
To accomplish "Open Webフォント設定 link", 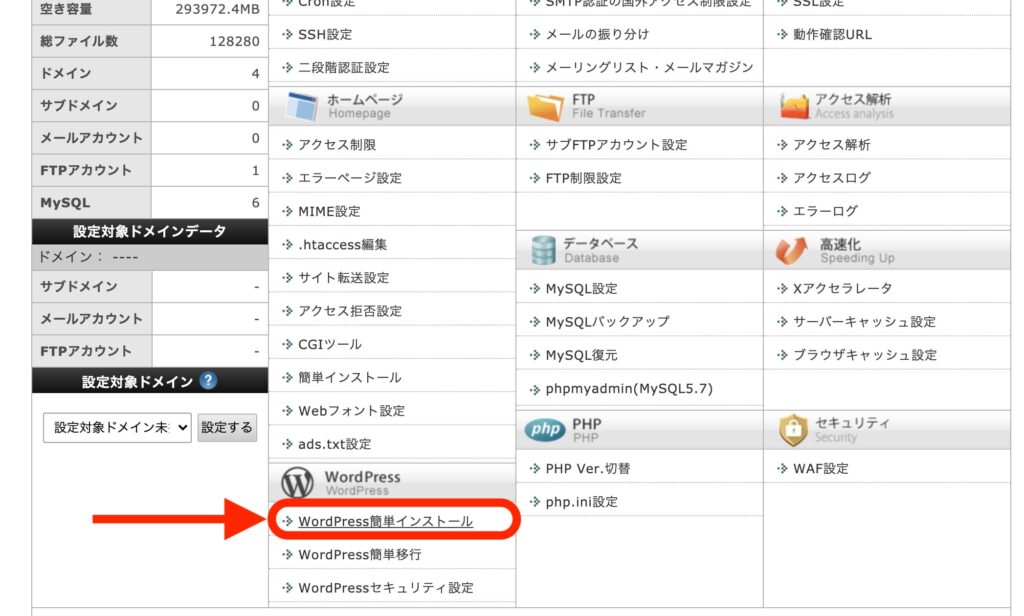I will pos(351,411).
